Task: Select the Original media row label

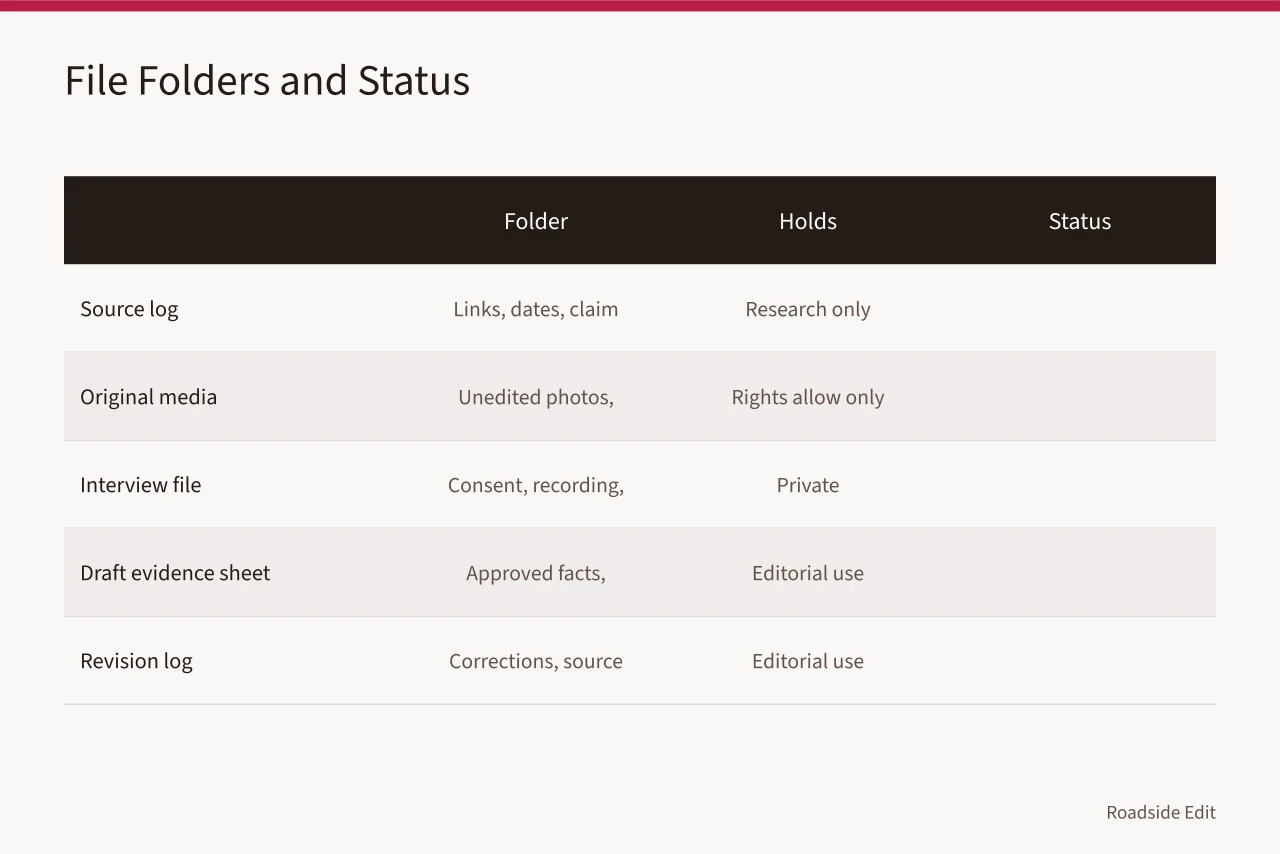Action: (x=148, y=397)
